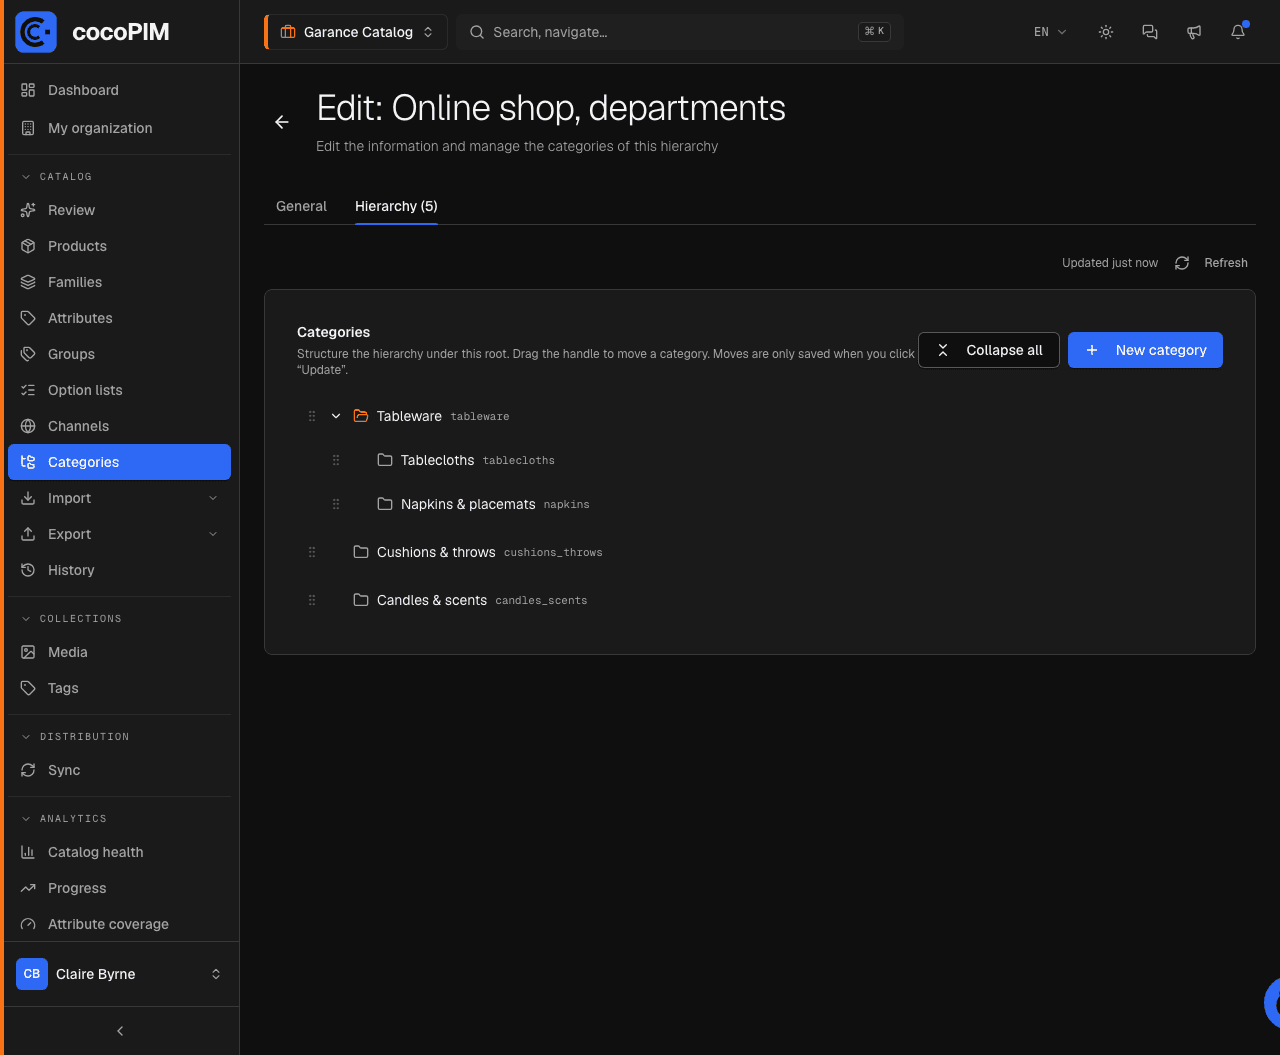Open Dashboard in the sidebar

120,90
